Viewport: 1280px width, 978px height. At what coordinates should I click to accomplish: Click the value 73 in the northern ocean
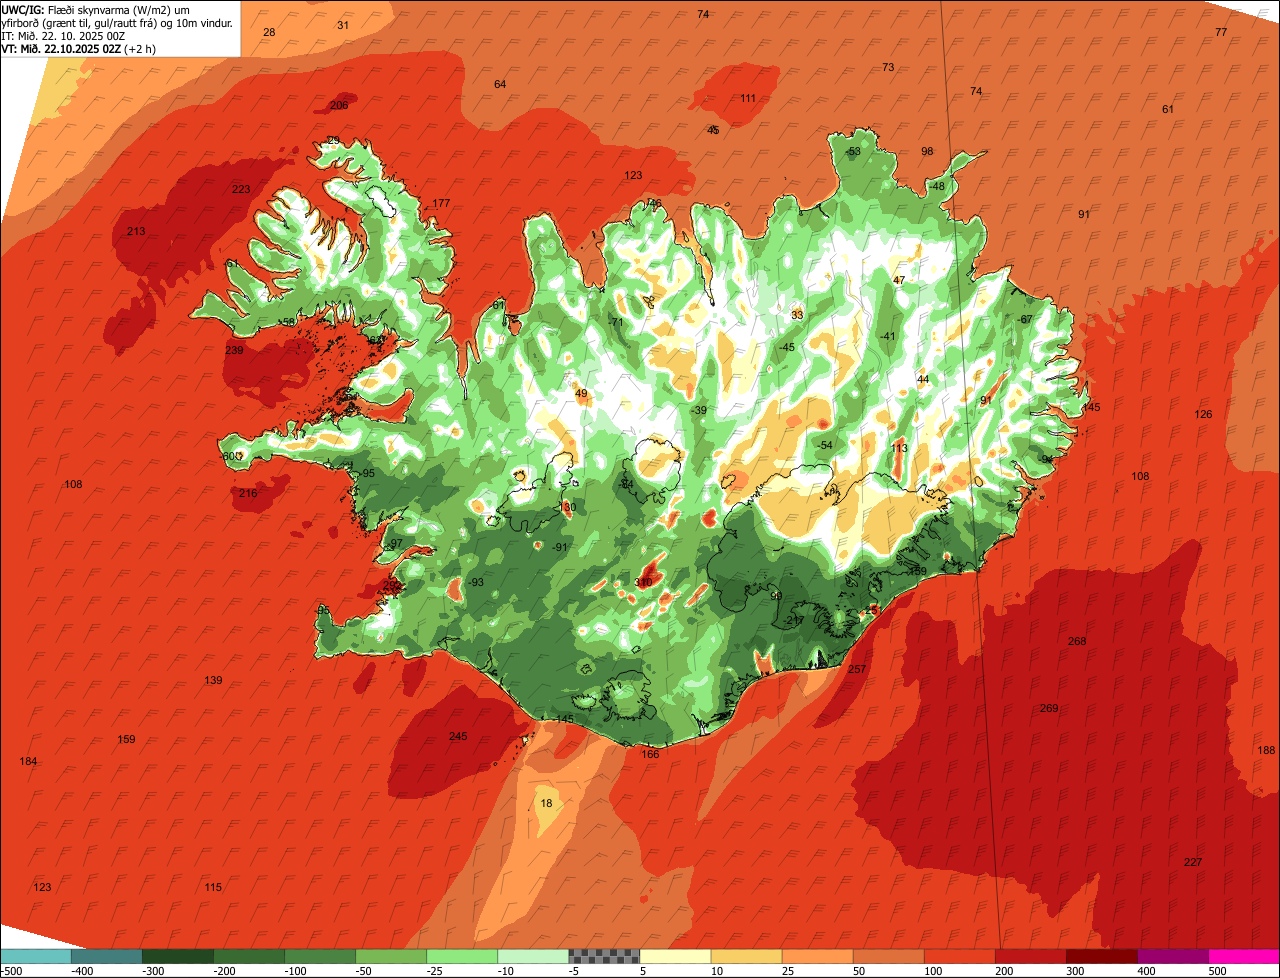(x=888, y=67)
